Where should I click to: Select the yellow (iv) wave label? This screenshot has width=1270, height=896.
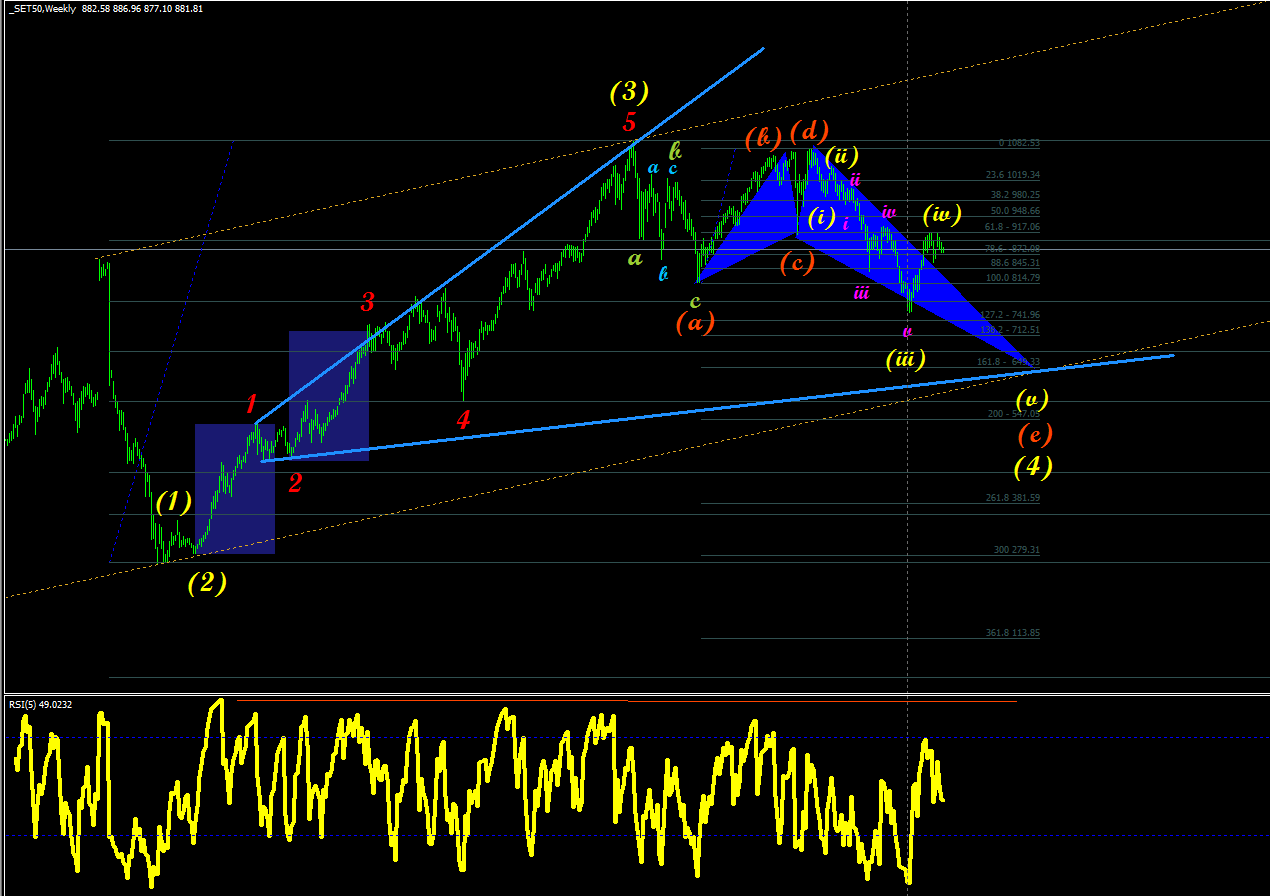pos(943,214)
